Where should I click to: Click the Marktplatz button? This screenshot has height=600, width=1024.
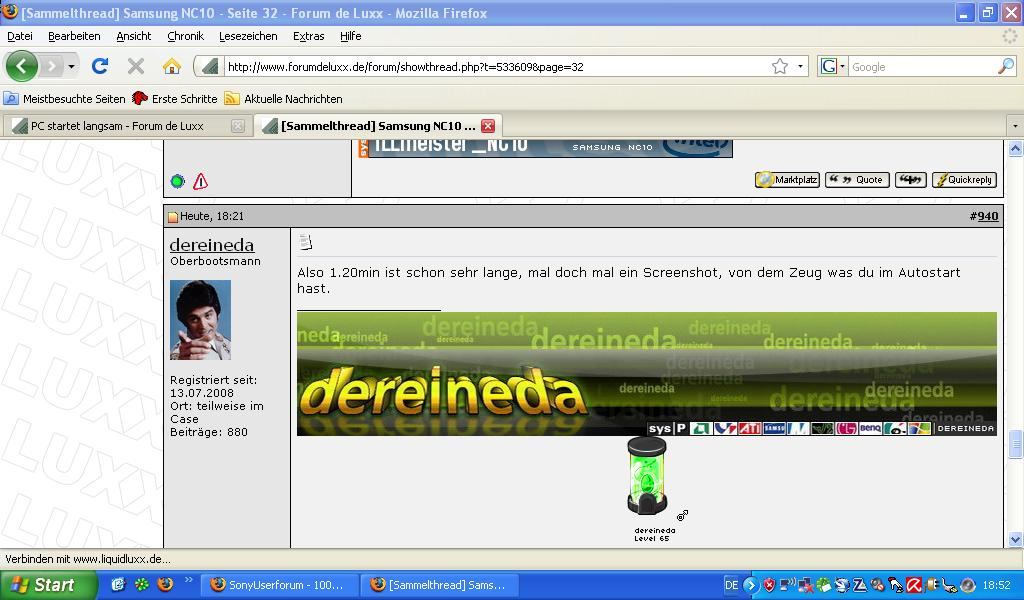787,180
